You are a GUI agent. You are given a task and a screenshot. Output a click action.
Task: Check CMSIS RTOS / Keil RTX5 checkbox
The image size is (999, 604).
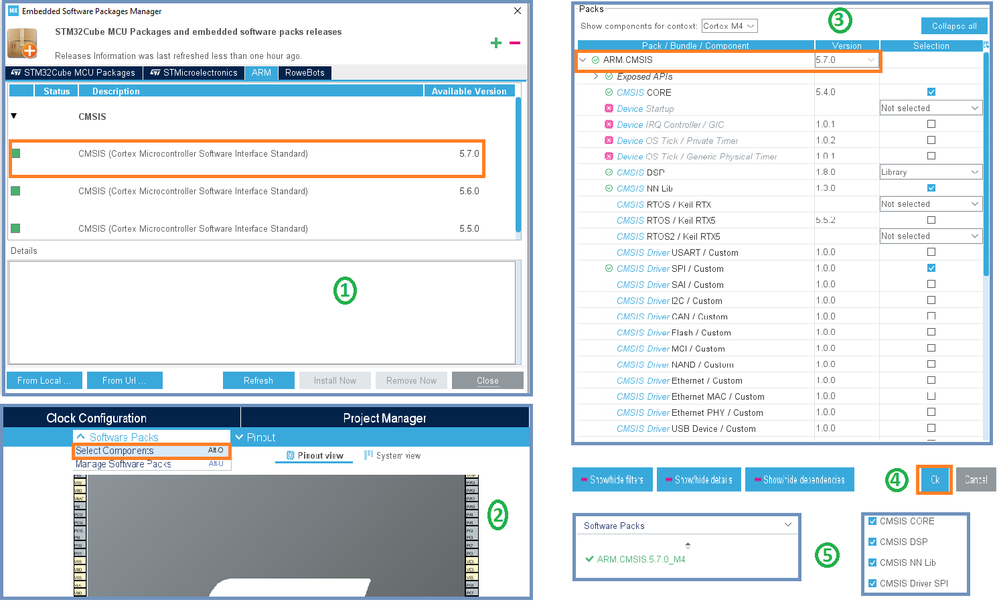click(931, 220)
